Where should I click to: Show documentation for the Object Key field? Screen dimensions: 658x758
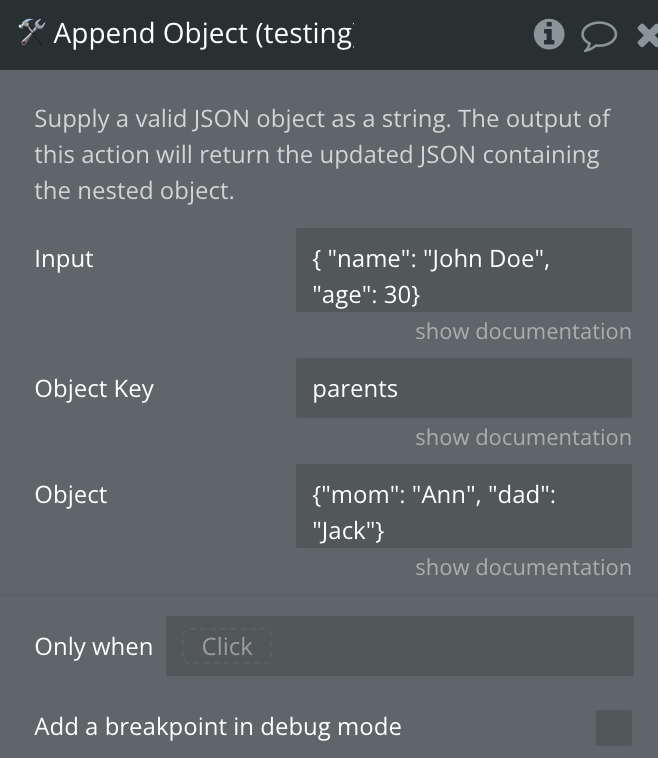point(523,437)
